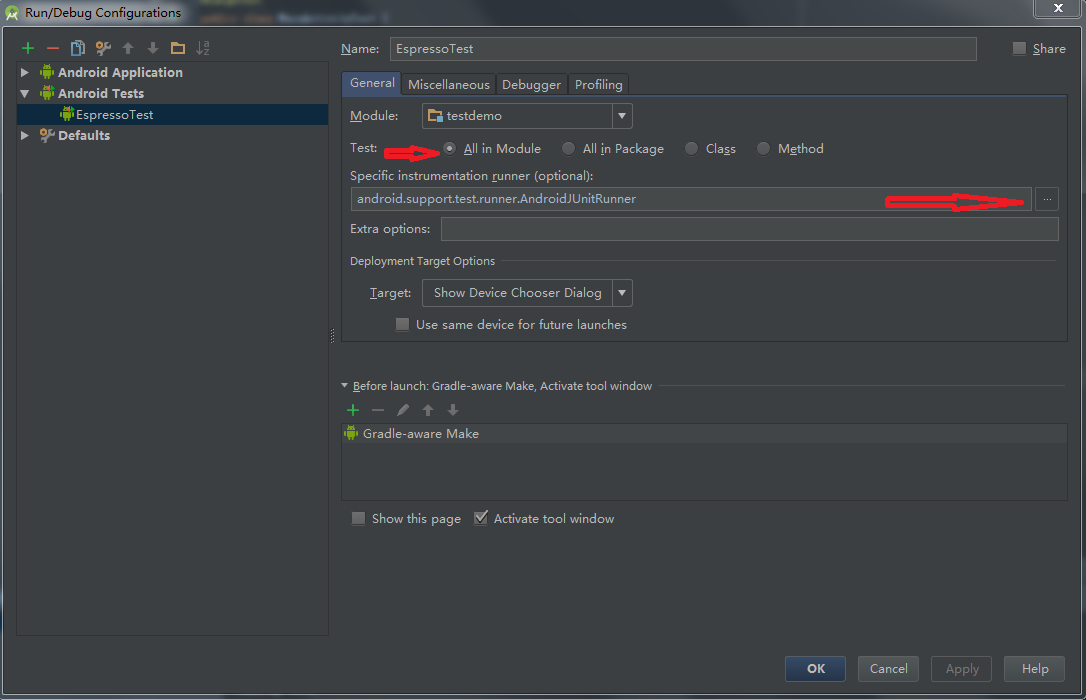Confirm with the OK button
The height and width of the screenshot is (700, 1086).
(x=815, y=669)
